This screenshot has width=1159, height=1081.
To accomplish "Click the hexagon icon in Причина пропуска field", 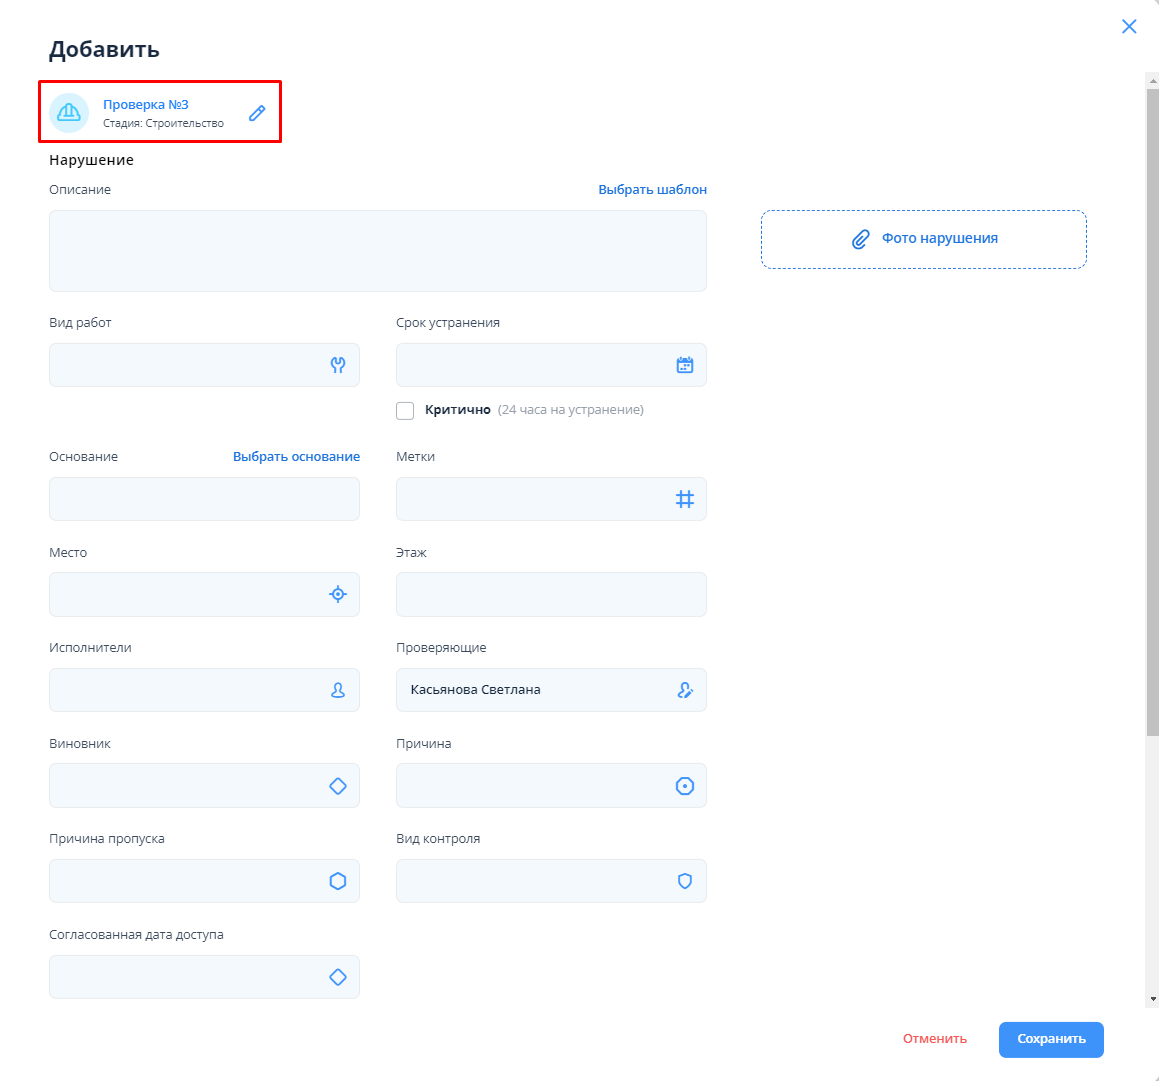I will (x=338, y=881).
